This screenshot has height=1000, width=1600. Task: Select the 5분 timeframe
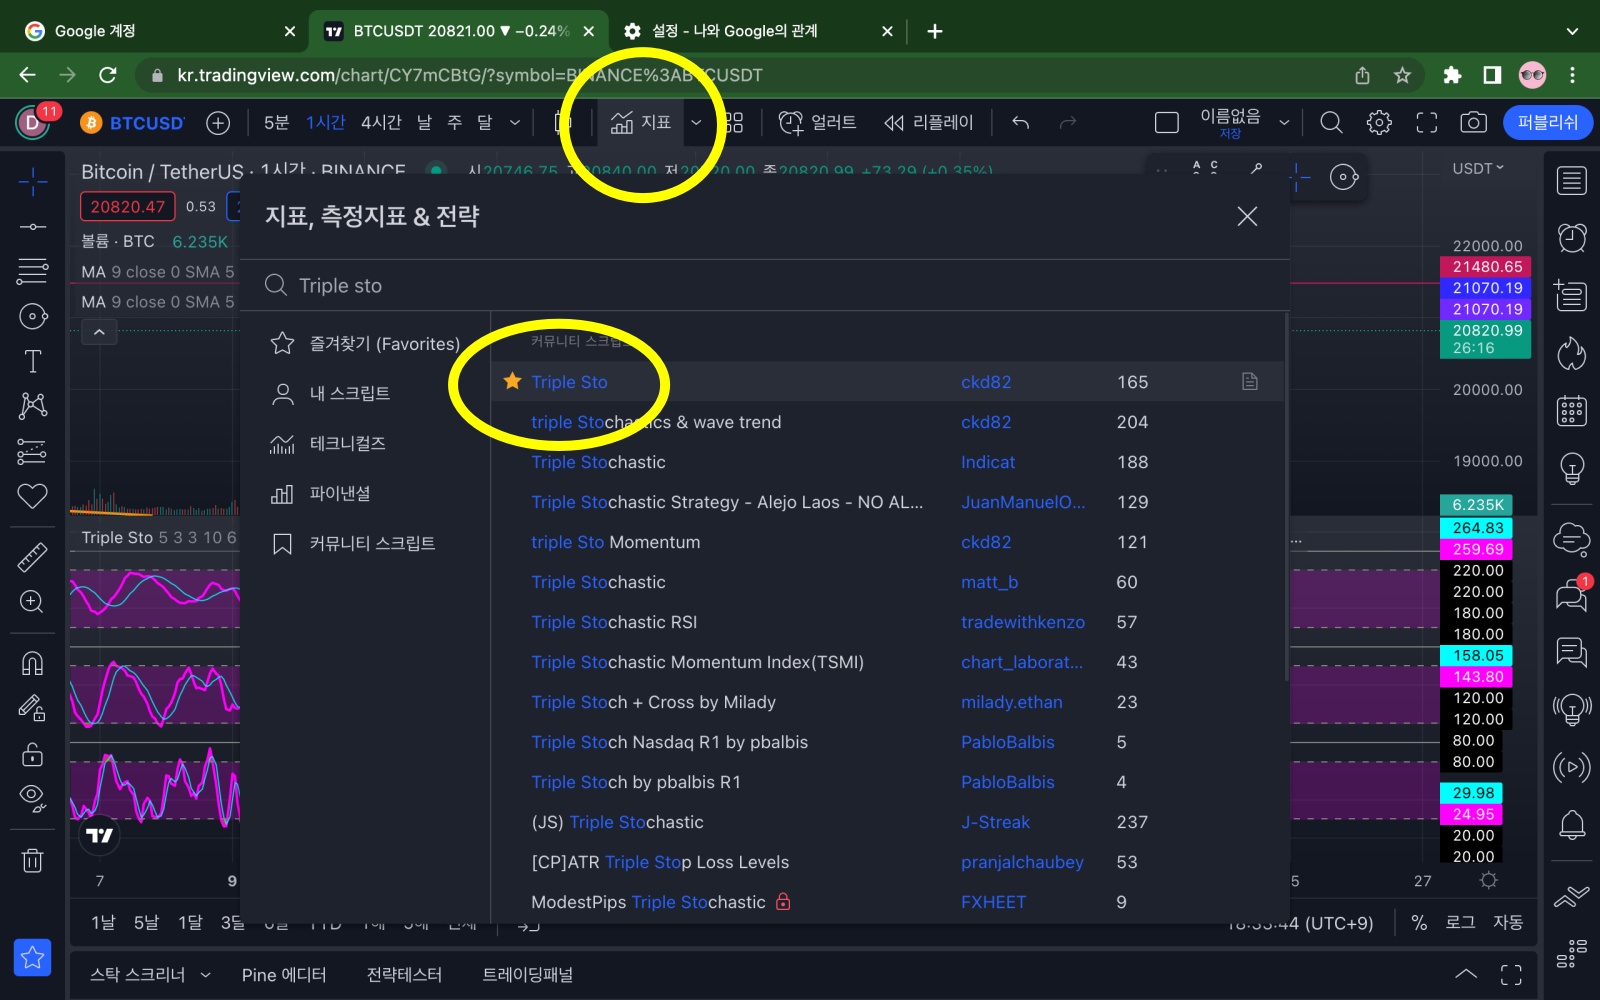[276, 122]
